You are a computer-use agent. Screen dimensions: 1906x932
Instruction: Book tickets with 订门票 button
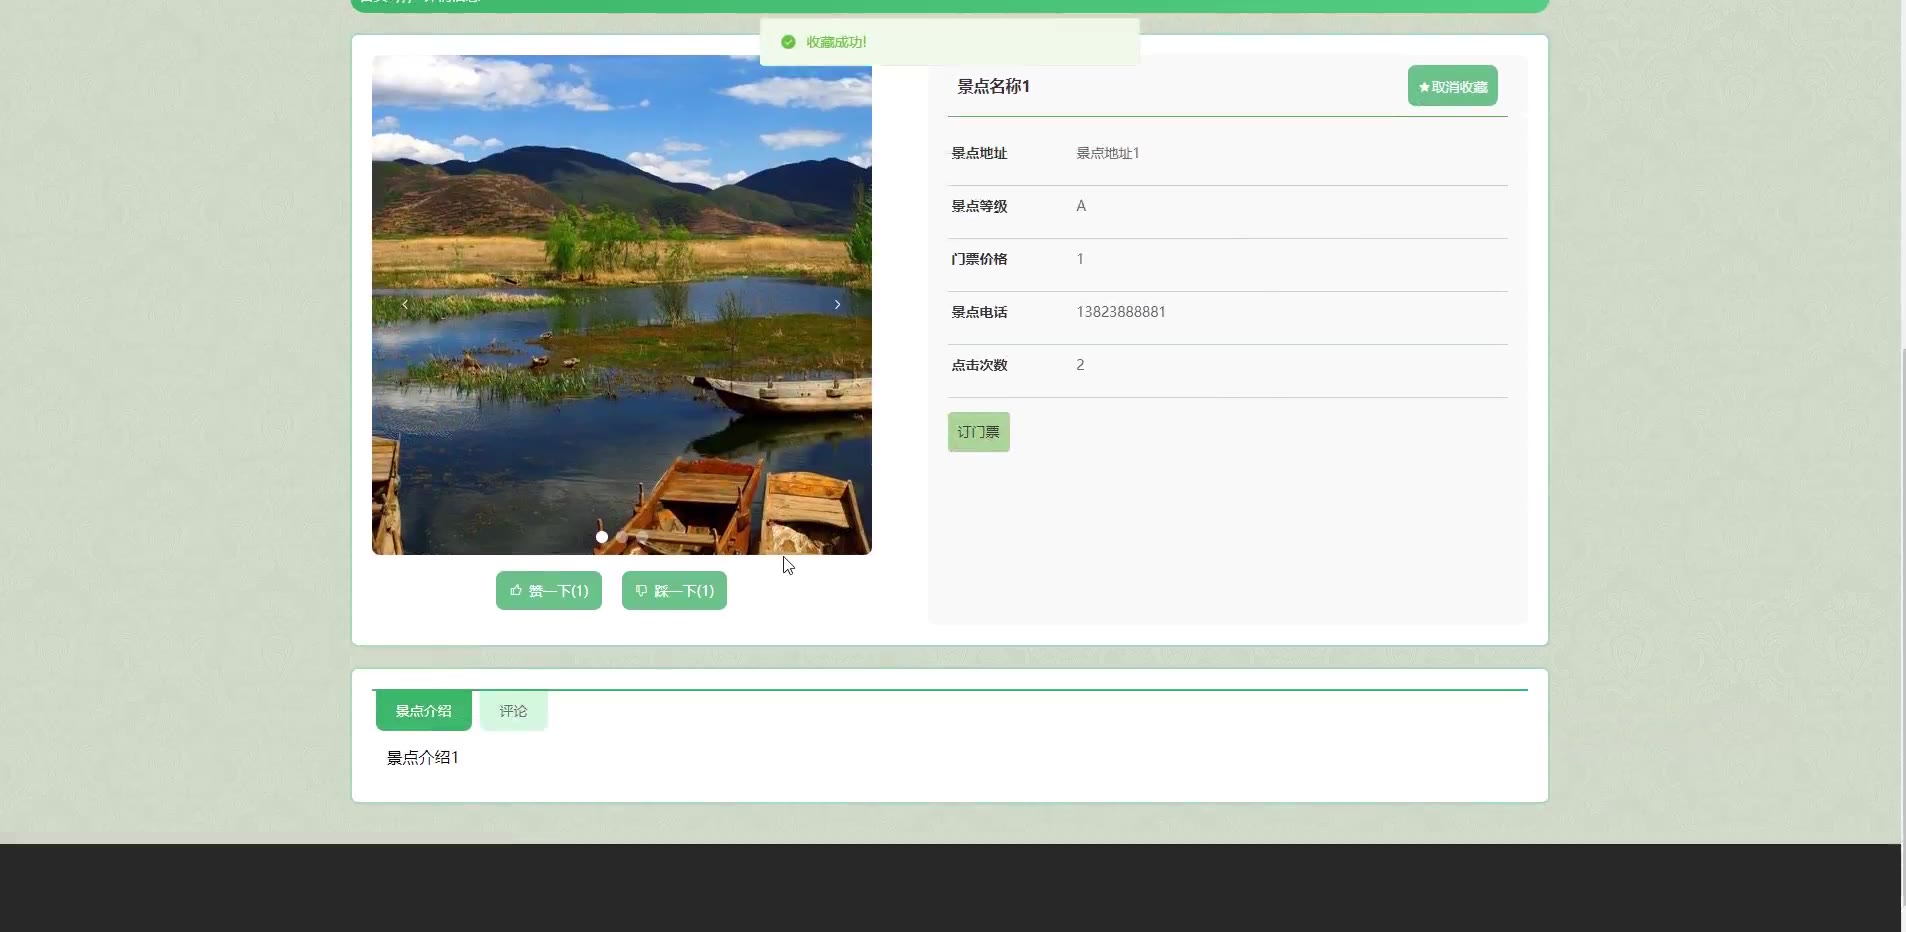point(979,432)
